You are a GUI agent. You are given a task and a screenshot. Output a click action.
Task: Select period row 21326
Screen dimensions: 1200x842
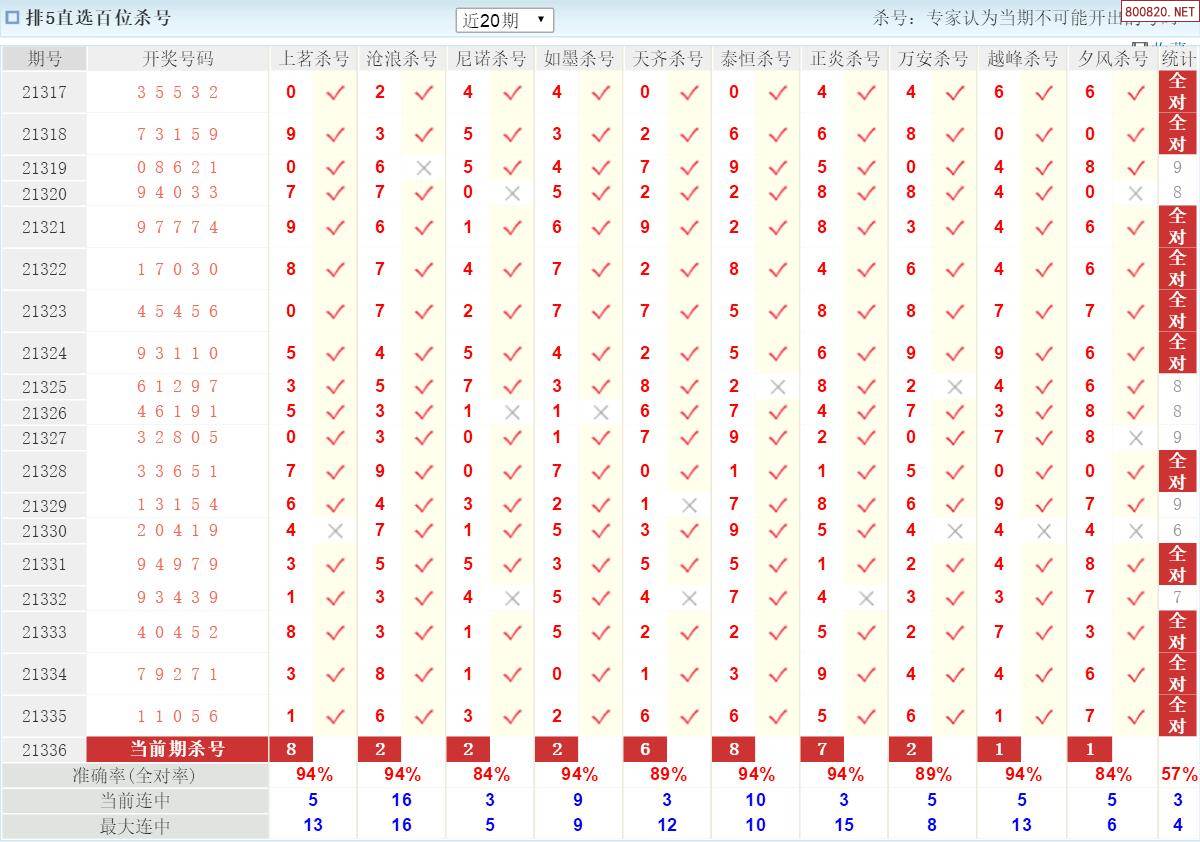coord(600,412)
